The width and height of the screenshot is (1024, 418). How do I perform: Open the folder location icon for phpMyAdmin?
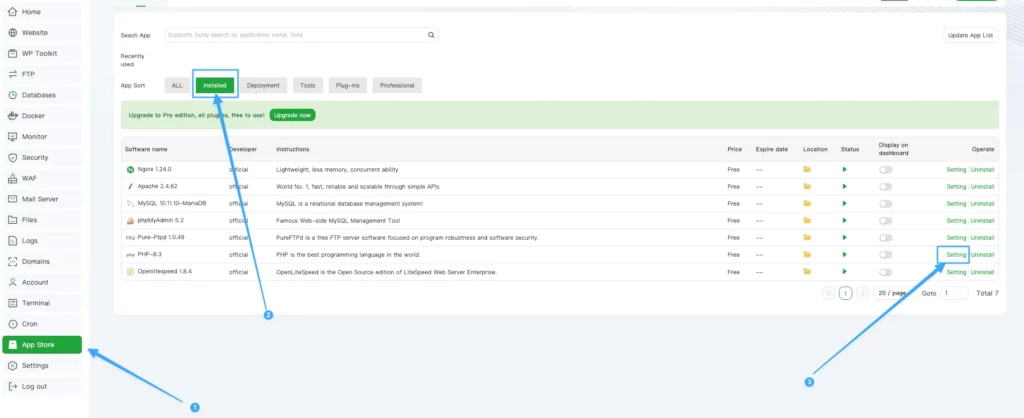(807, 221)
